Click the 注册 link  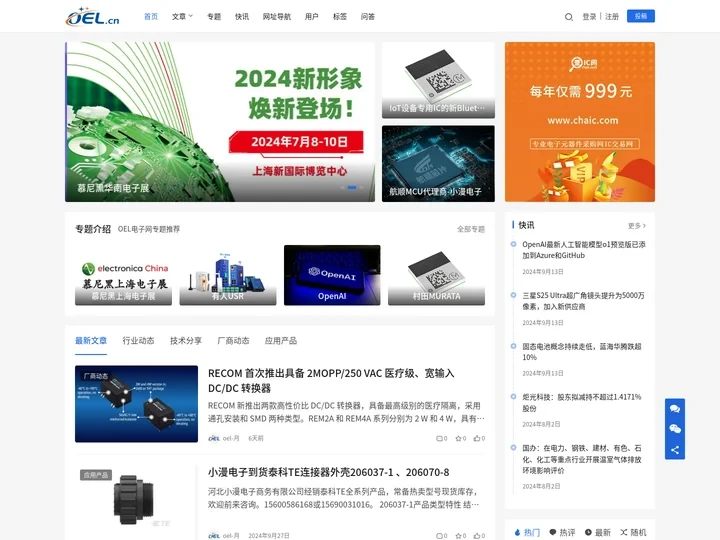point(612,17)
